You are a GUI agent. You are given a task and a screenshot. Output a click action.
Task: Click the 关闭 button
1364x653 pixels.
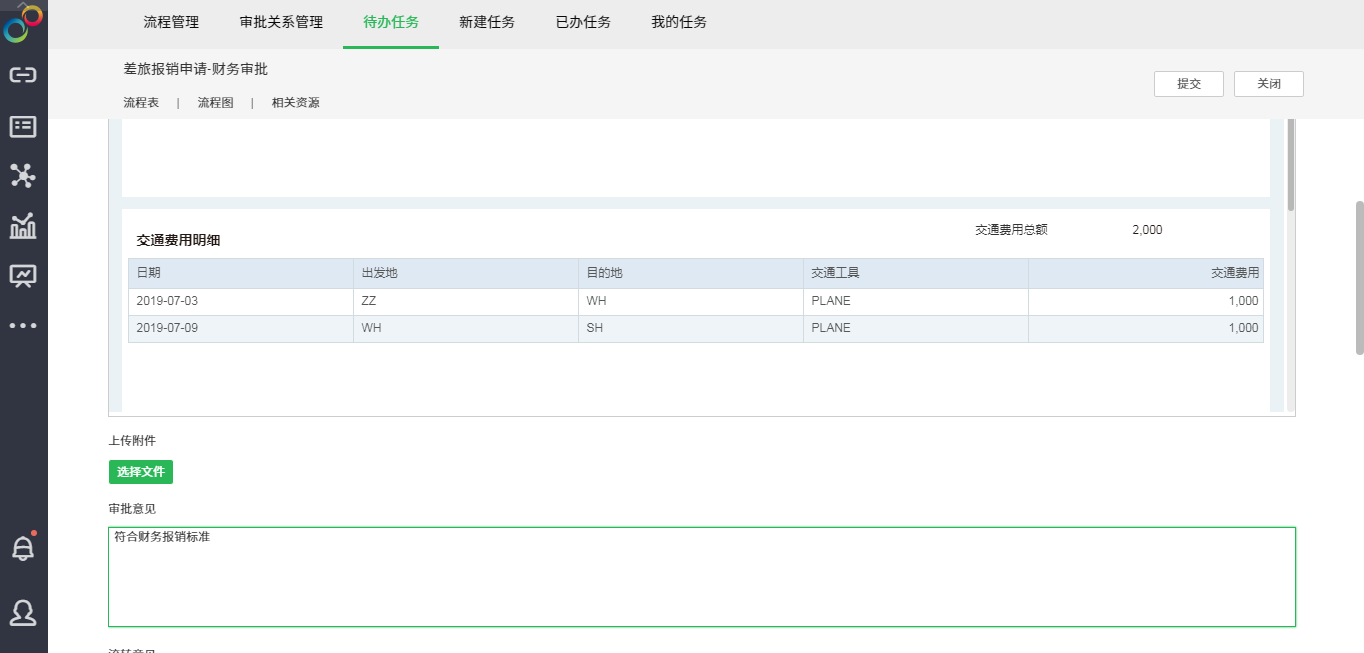[1268, 84]
